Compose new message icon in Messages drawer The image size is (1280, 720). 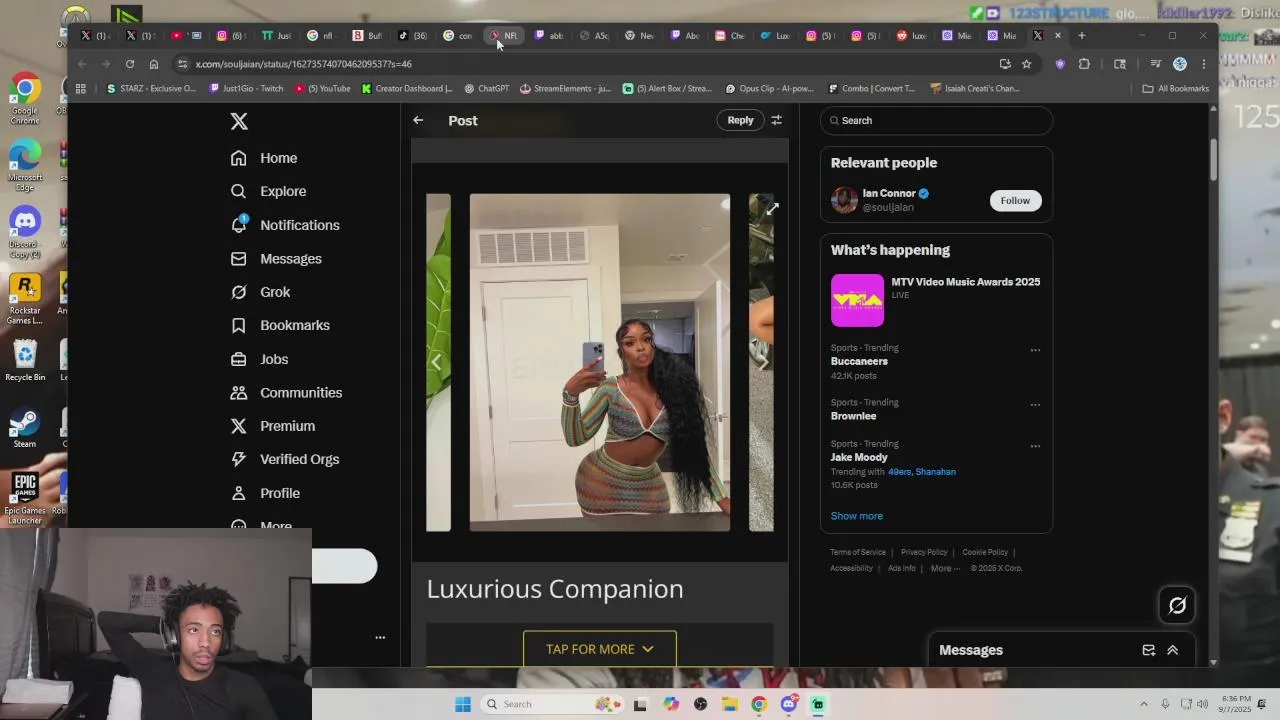(1148, 650)
